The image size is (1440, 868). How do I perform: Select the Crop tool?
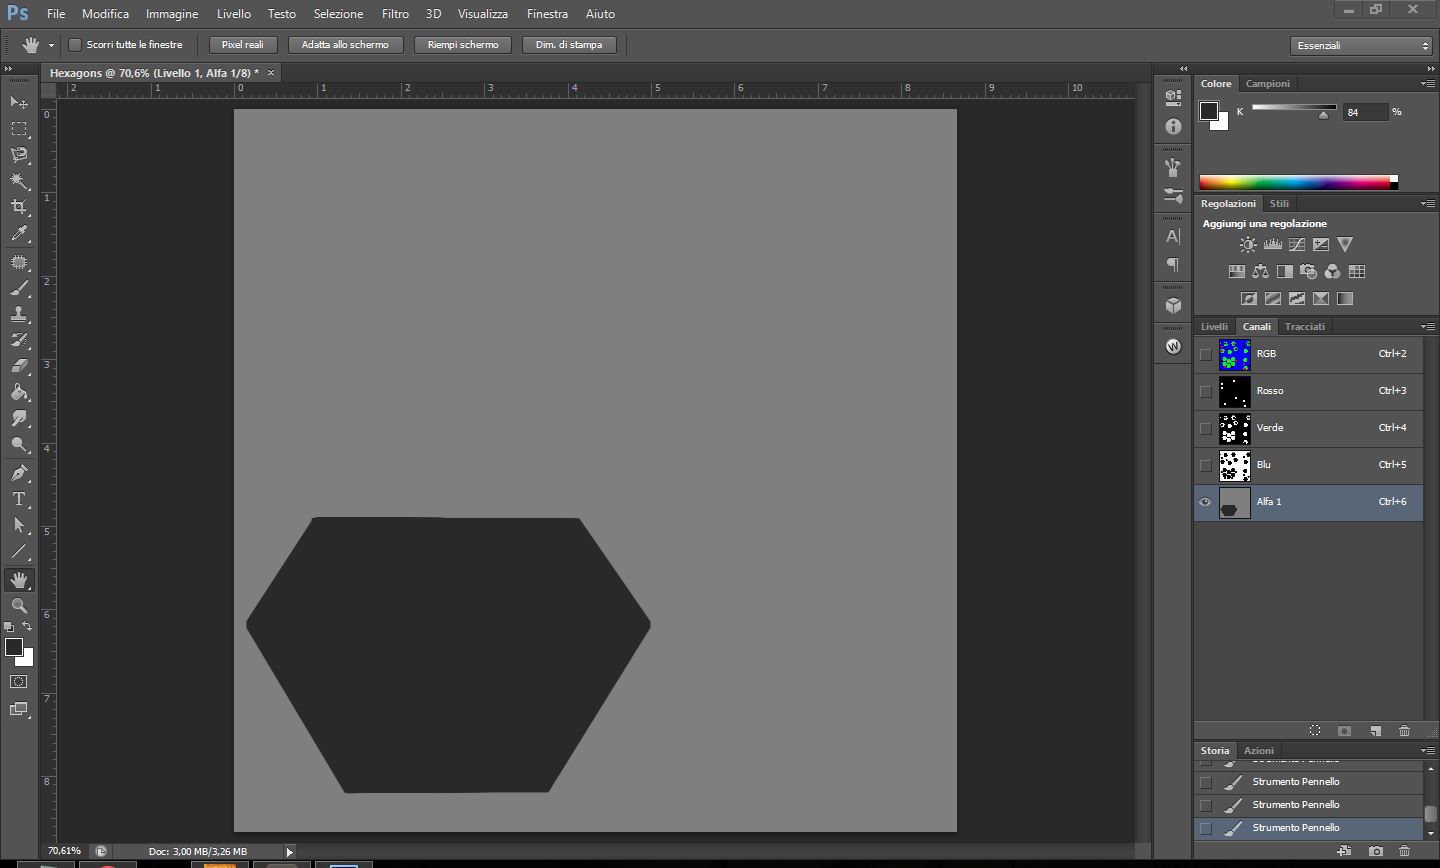(x=19, y=207)
